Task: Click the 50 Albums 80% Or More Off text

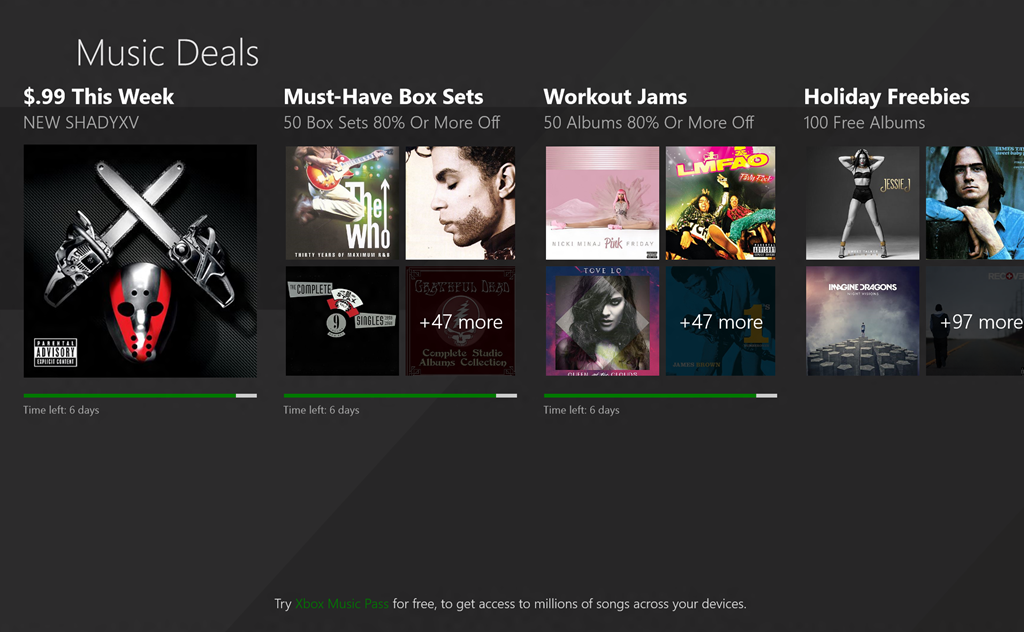Action: 648,123
